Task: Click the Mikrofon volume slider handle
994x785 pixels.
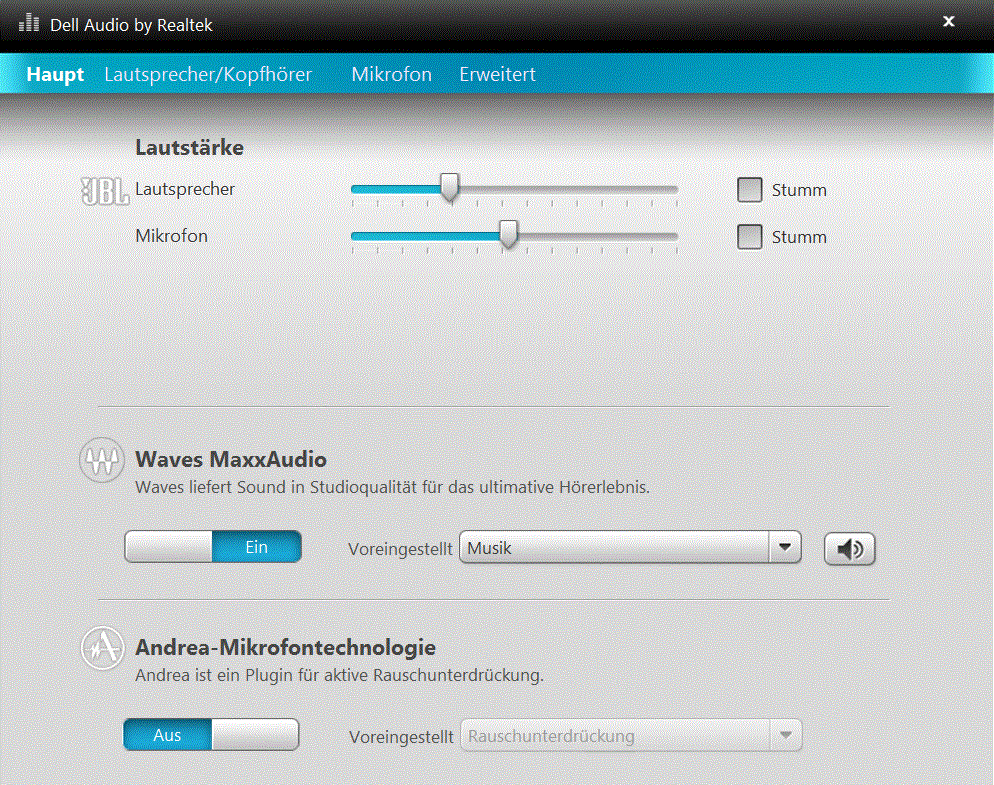Action: click(x=508, y=235)
